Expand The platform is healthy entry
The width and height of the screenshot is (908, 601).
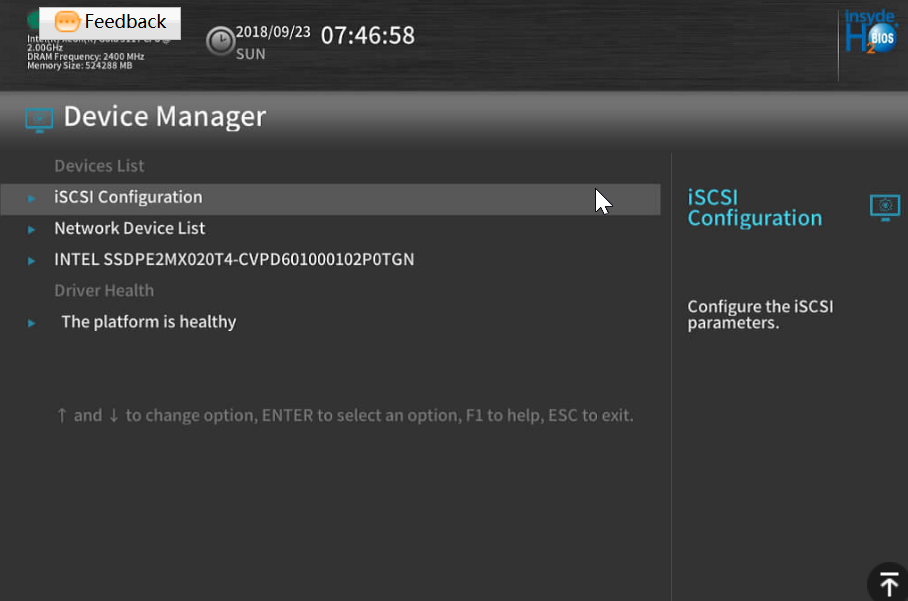148,321
